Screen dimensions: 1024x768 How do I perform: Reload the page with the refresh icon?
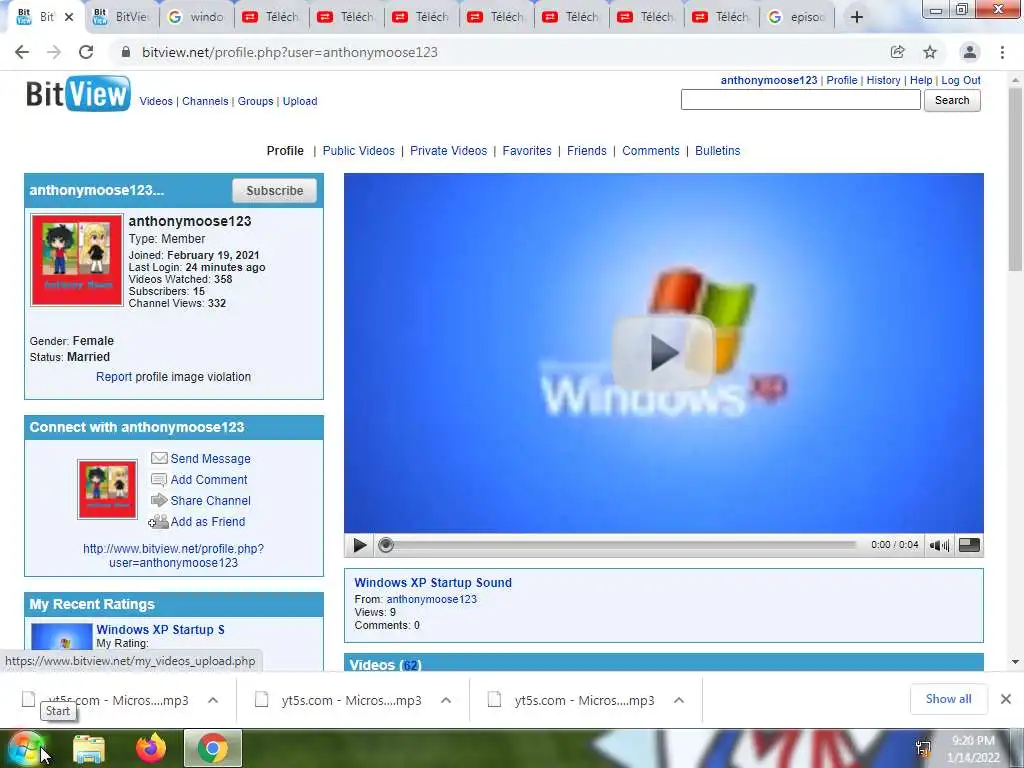[x=86, y=52]
